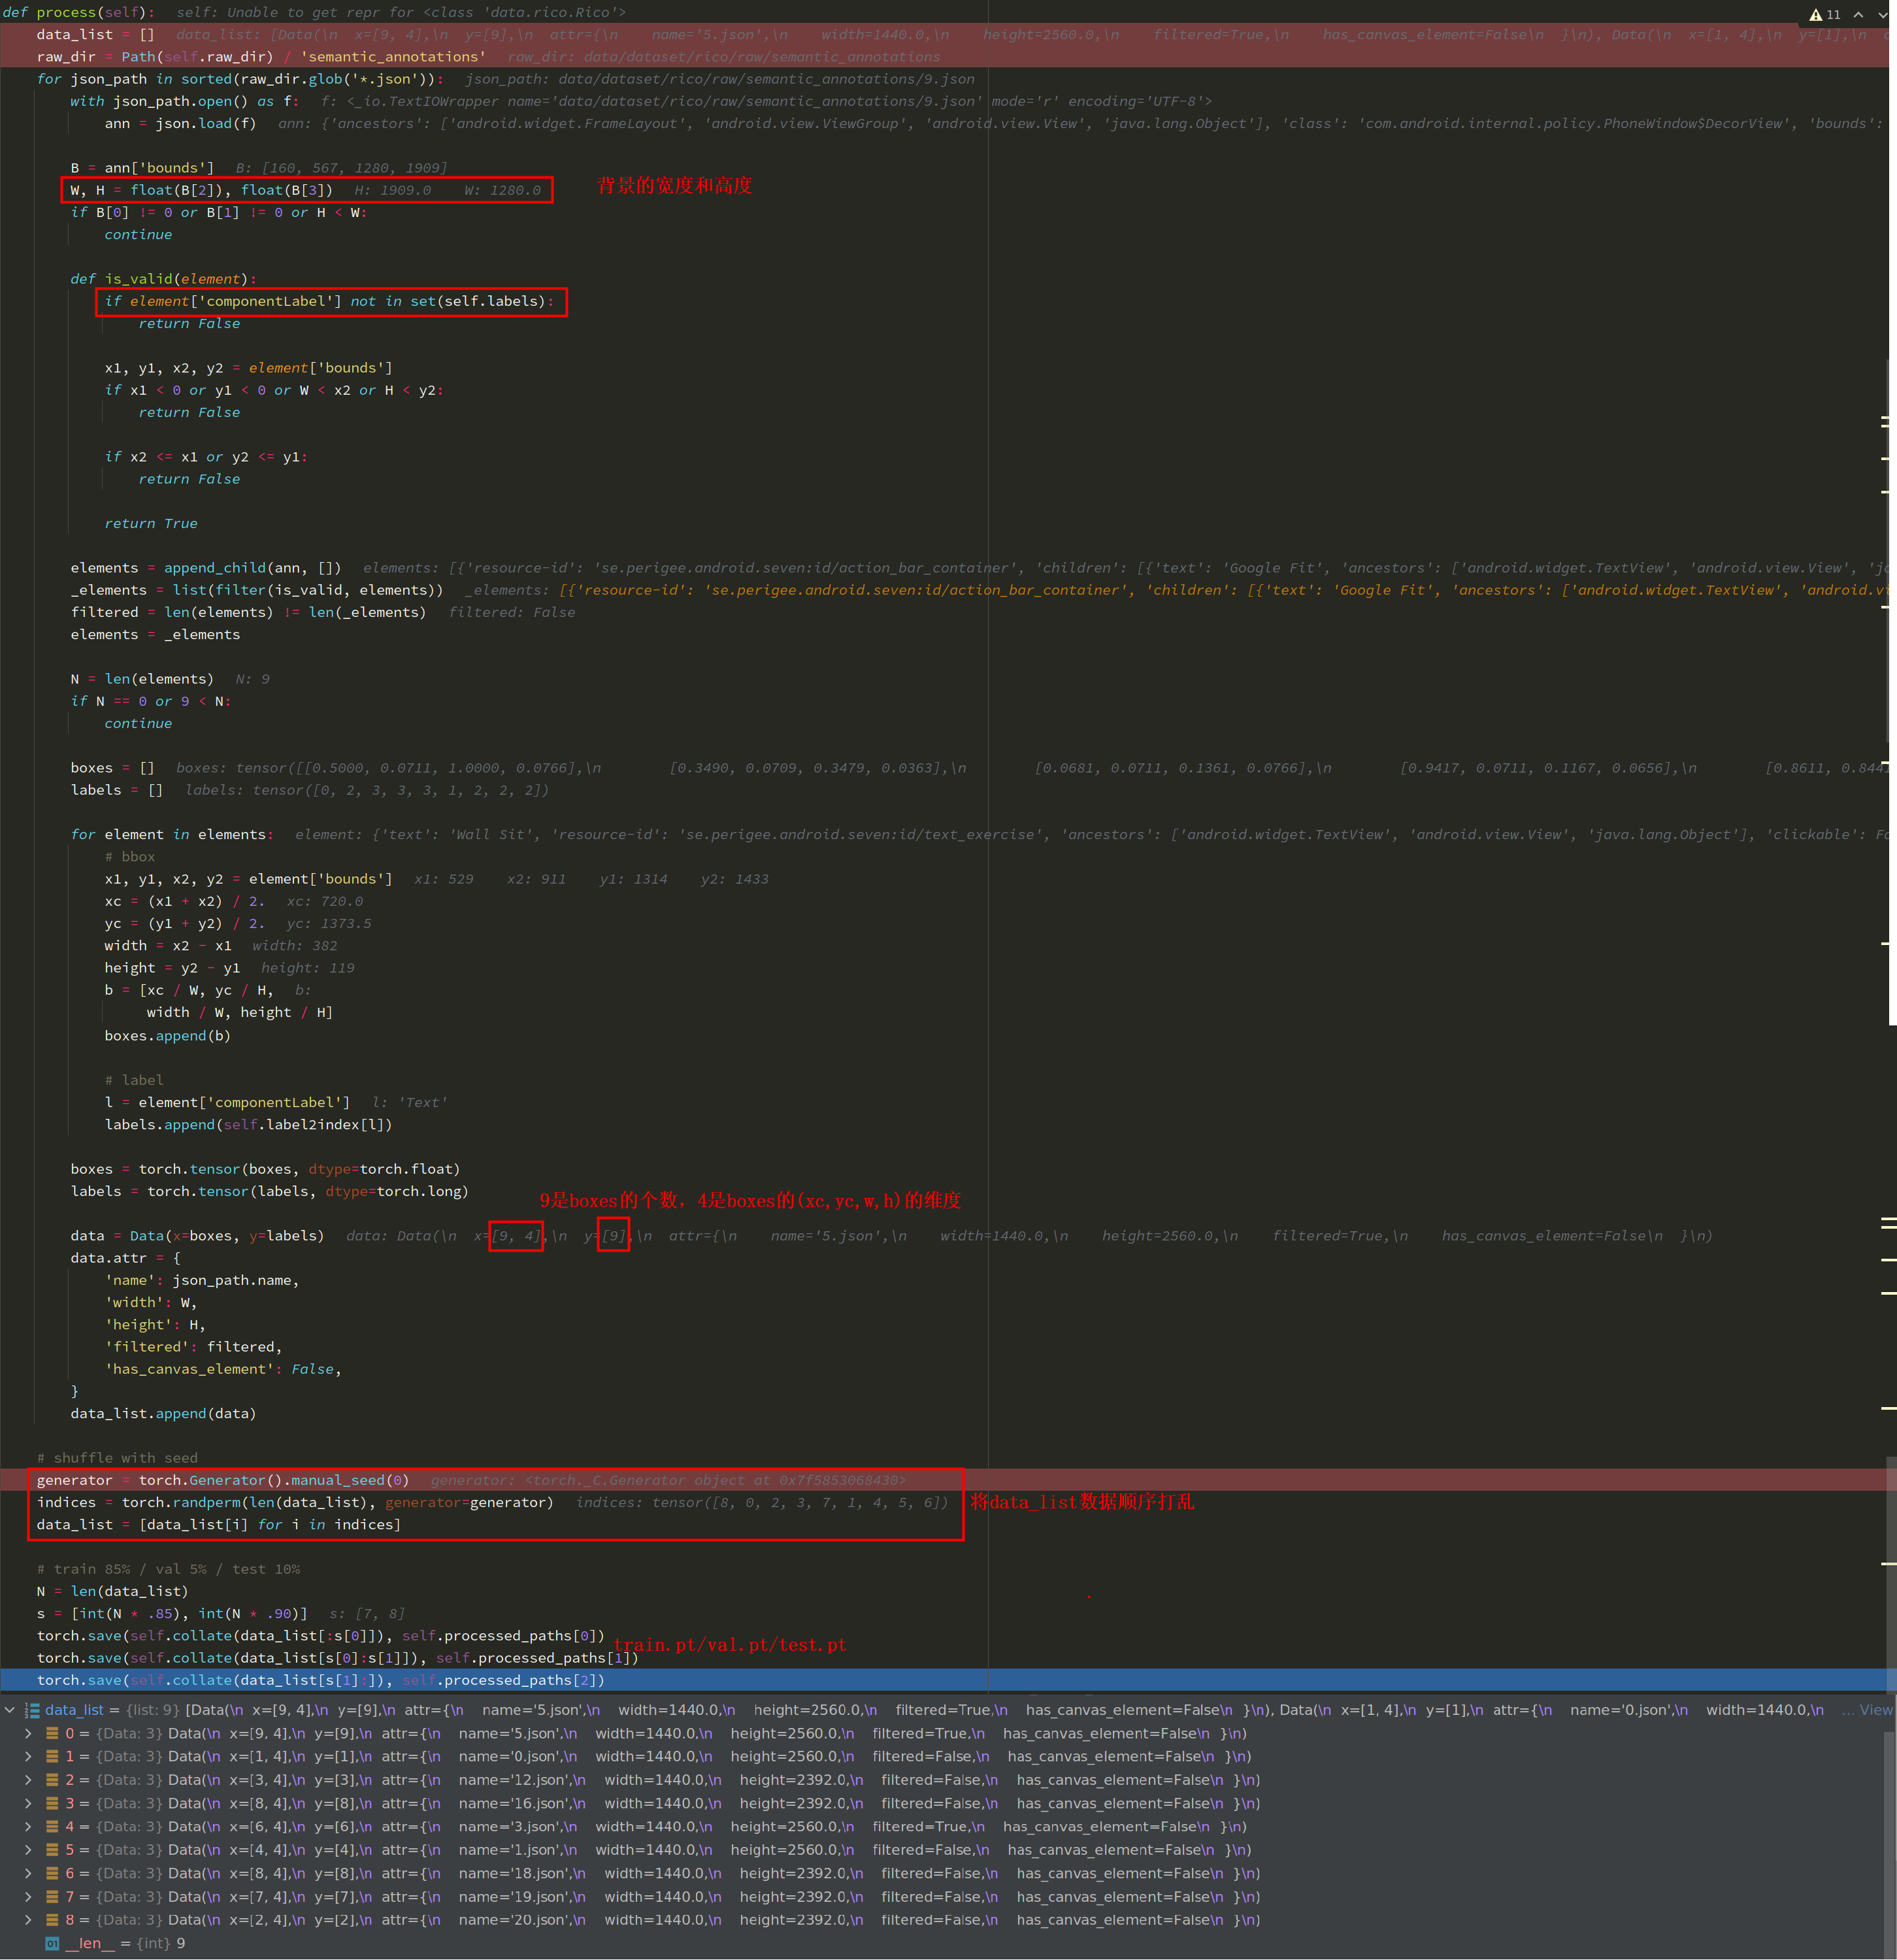Collapse the data_list tree node
1897x1960 pixels.
pyautogui.click(x=10, y=1710)
